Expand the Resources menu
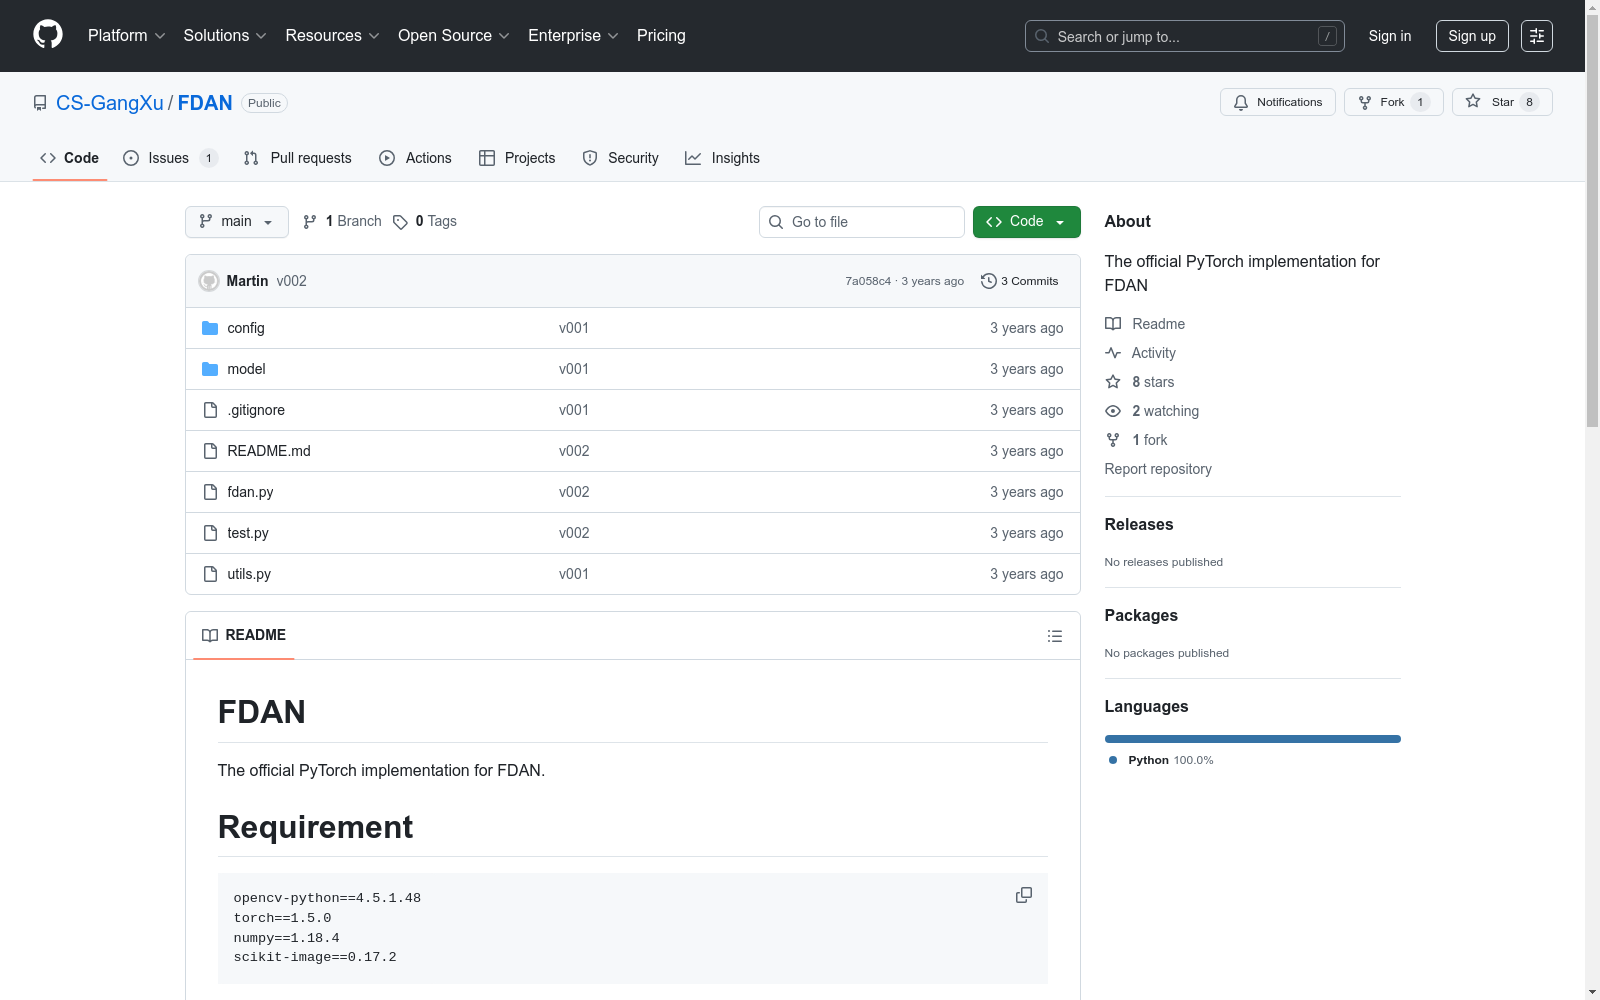 click(333, 36)
